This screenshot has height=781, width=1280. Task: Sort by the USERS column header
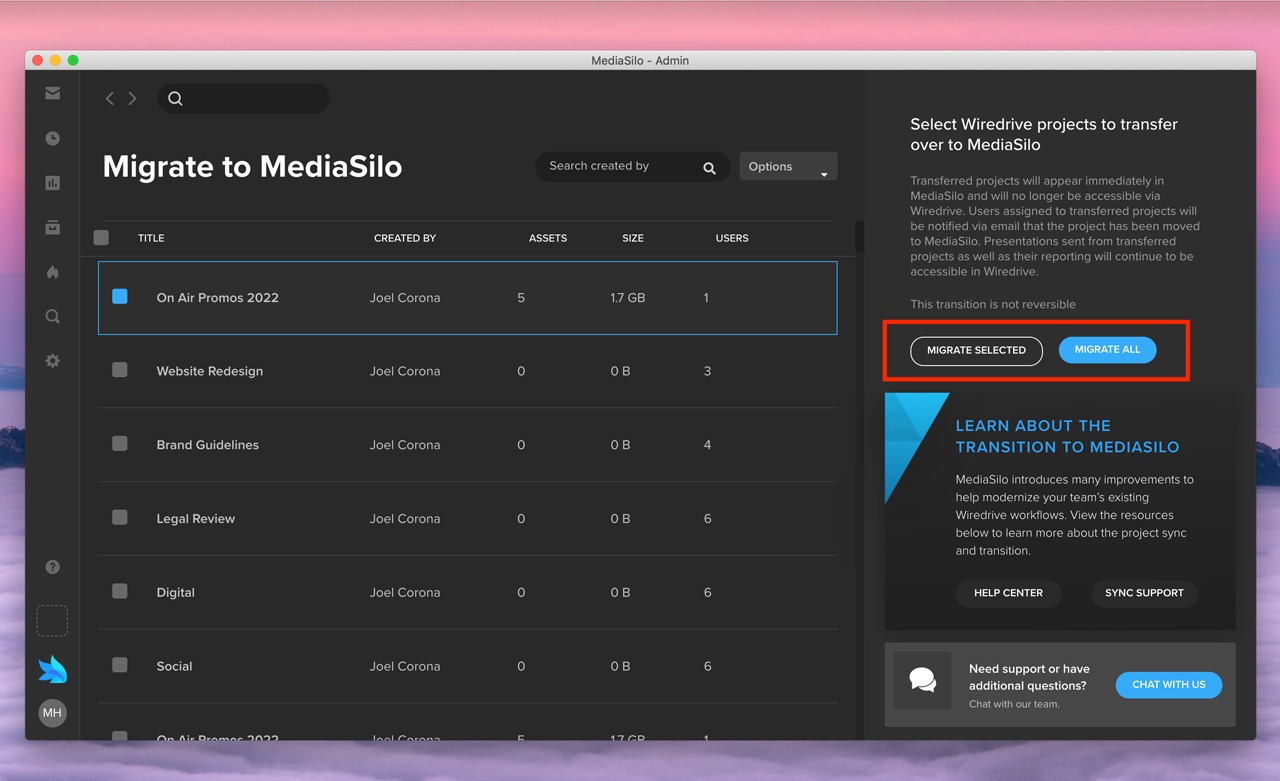click(732, 238)
